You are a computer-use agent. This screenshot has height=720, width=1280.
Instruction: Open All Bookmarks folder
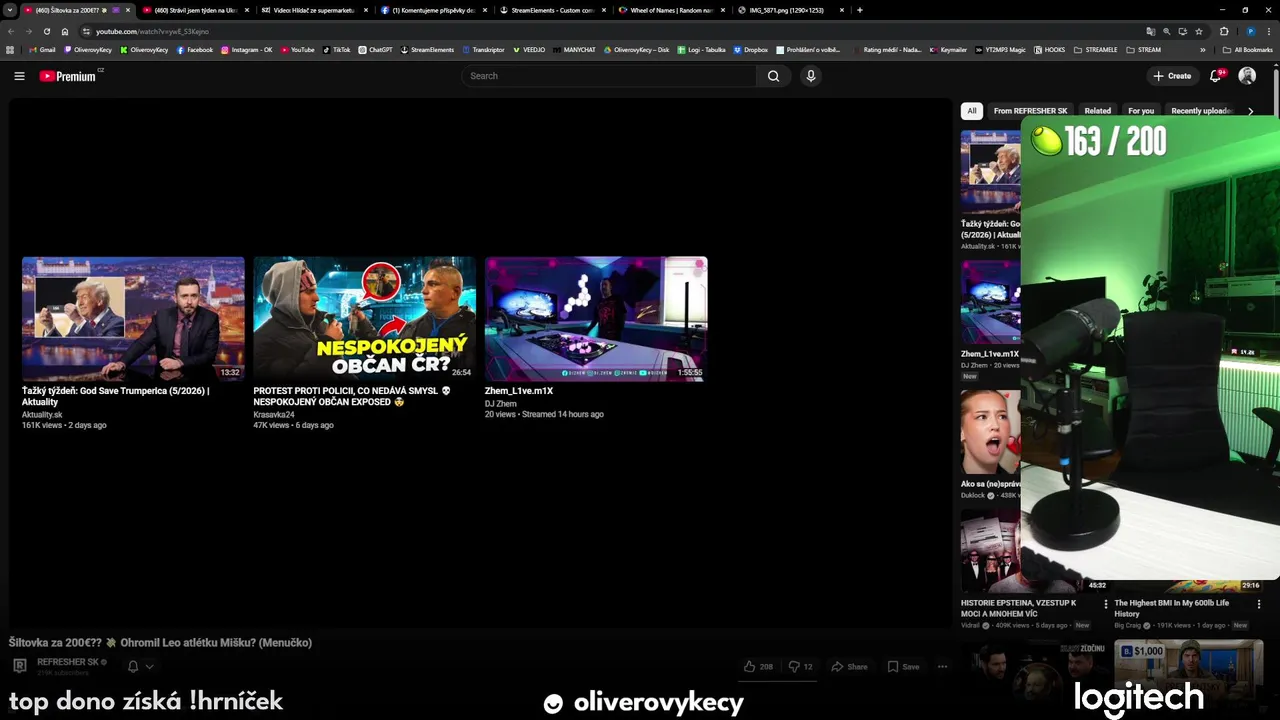click(1248, 49)
